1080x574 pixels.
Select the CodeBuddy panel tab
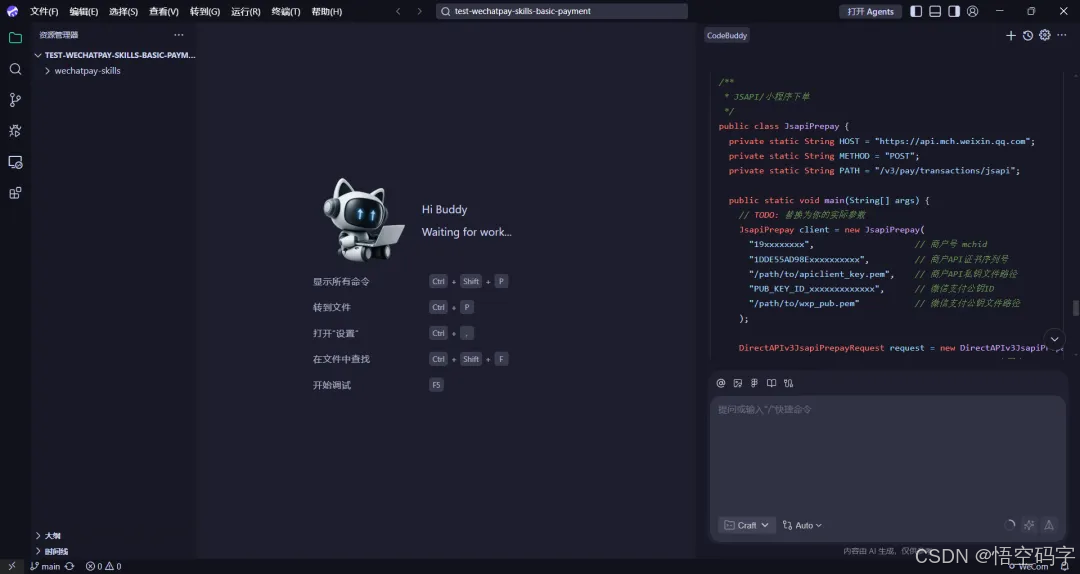click(x=727, y=35)
